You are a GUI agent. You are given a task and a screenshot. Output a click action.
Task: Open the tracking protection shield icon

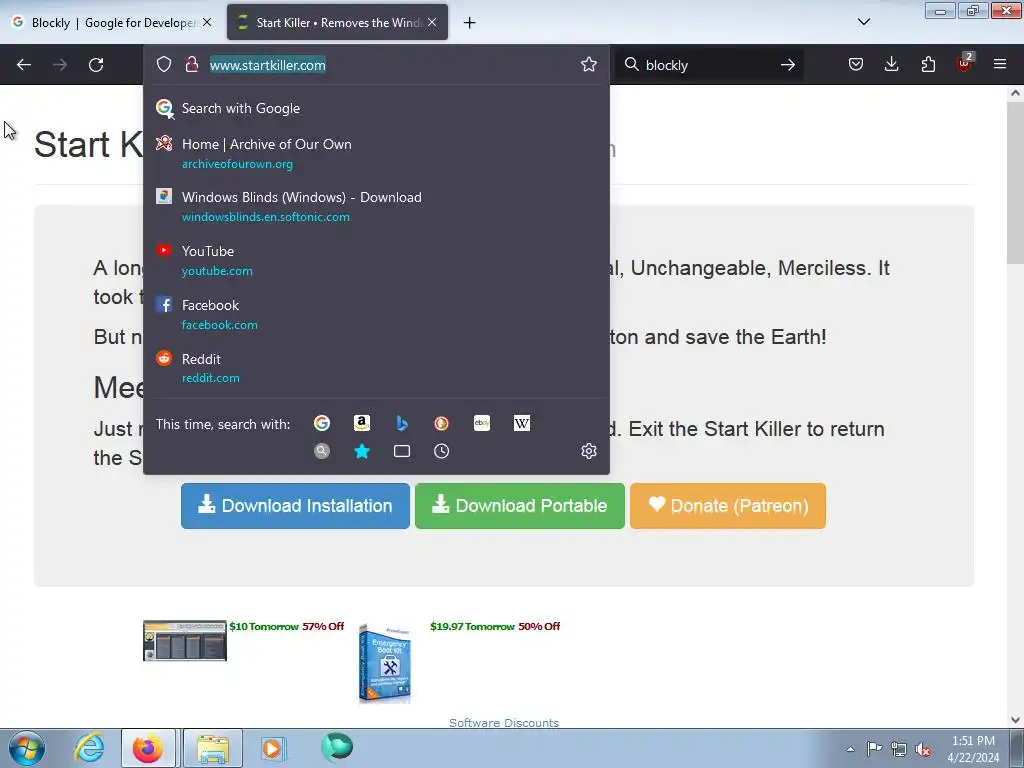coord(164,64)
